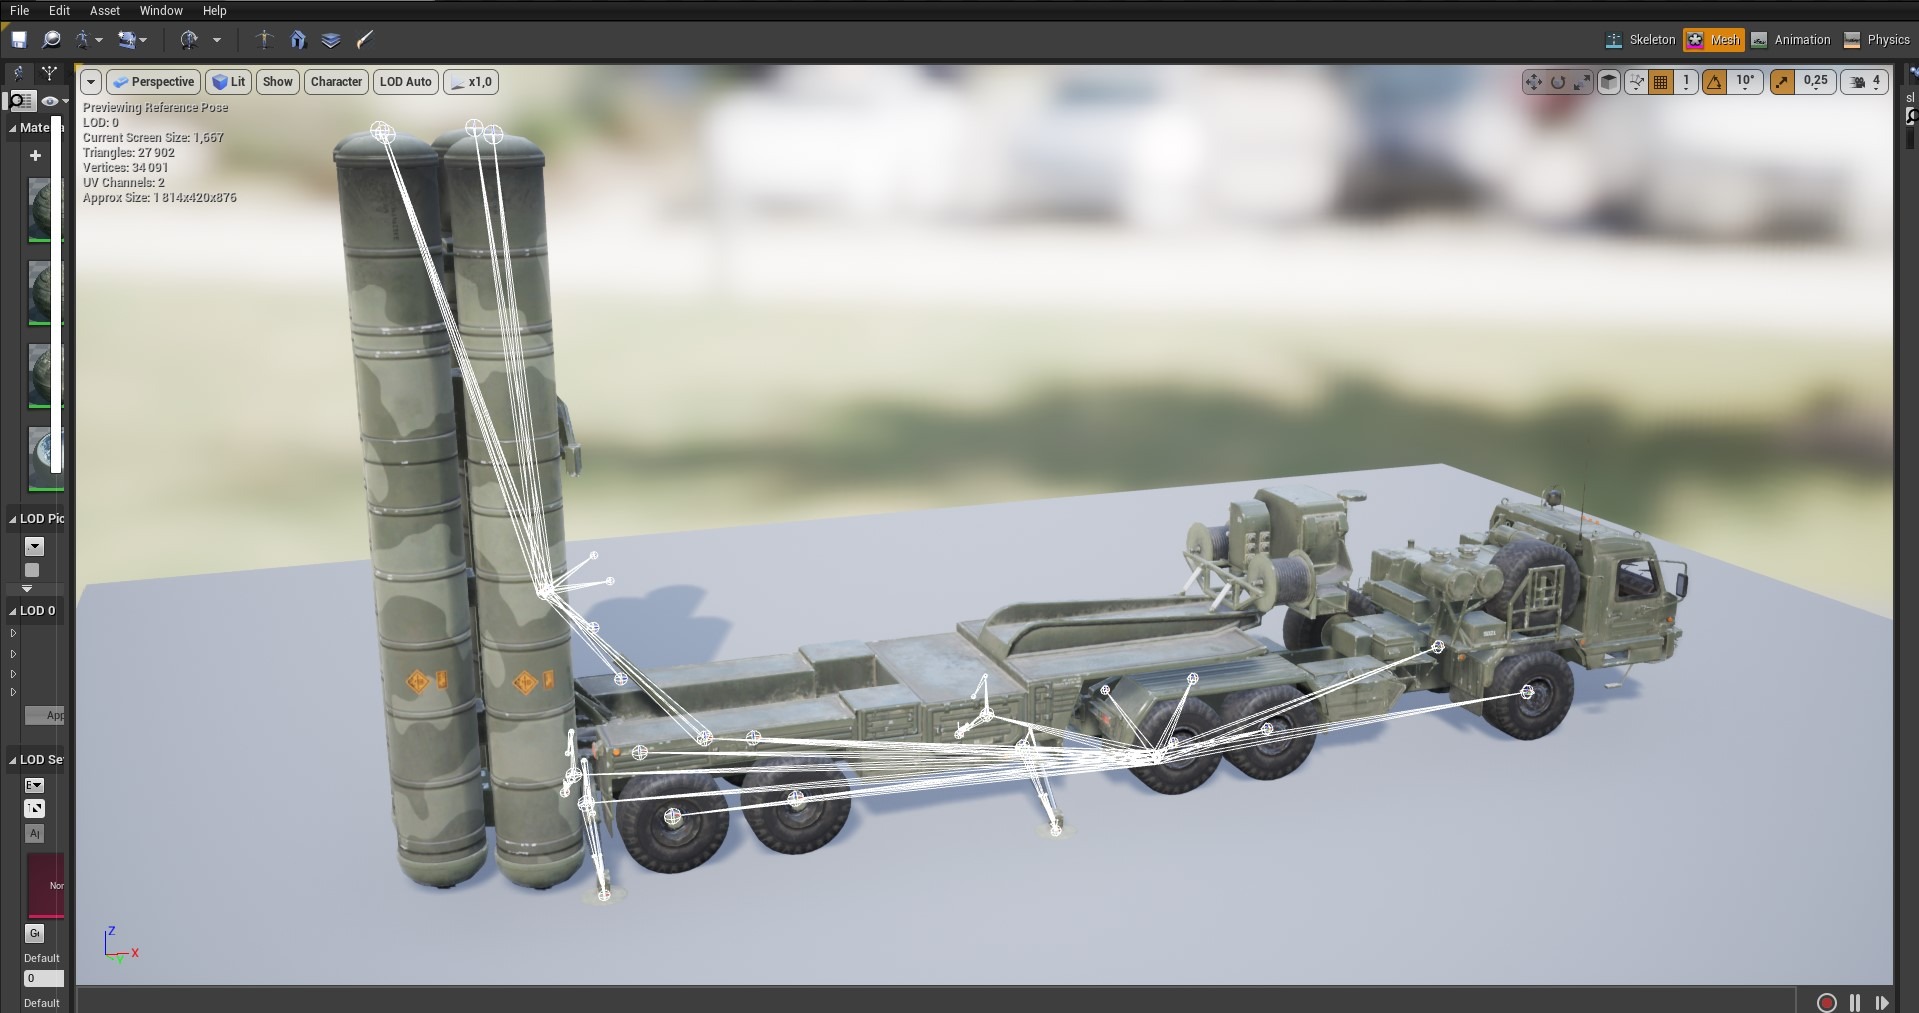The width and height of the screenshot is (1919, 1013).
Task: Expand the first LOD 0 subsection arrow
Action: point(13,633)
